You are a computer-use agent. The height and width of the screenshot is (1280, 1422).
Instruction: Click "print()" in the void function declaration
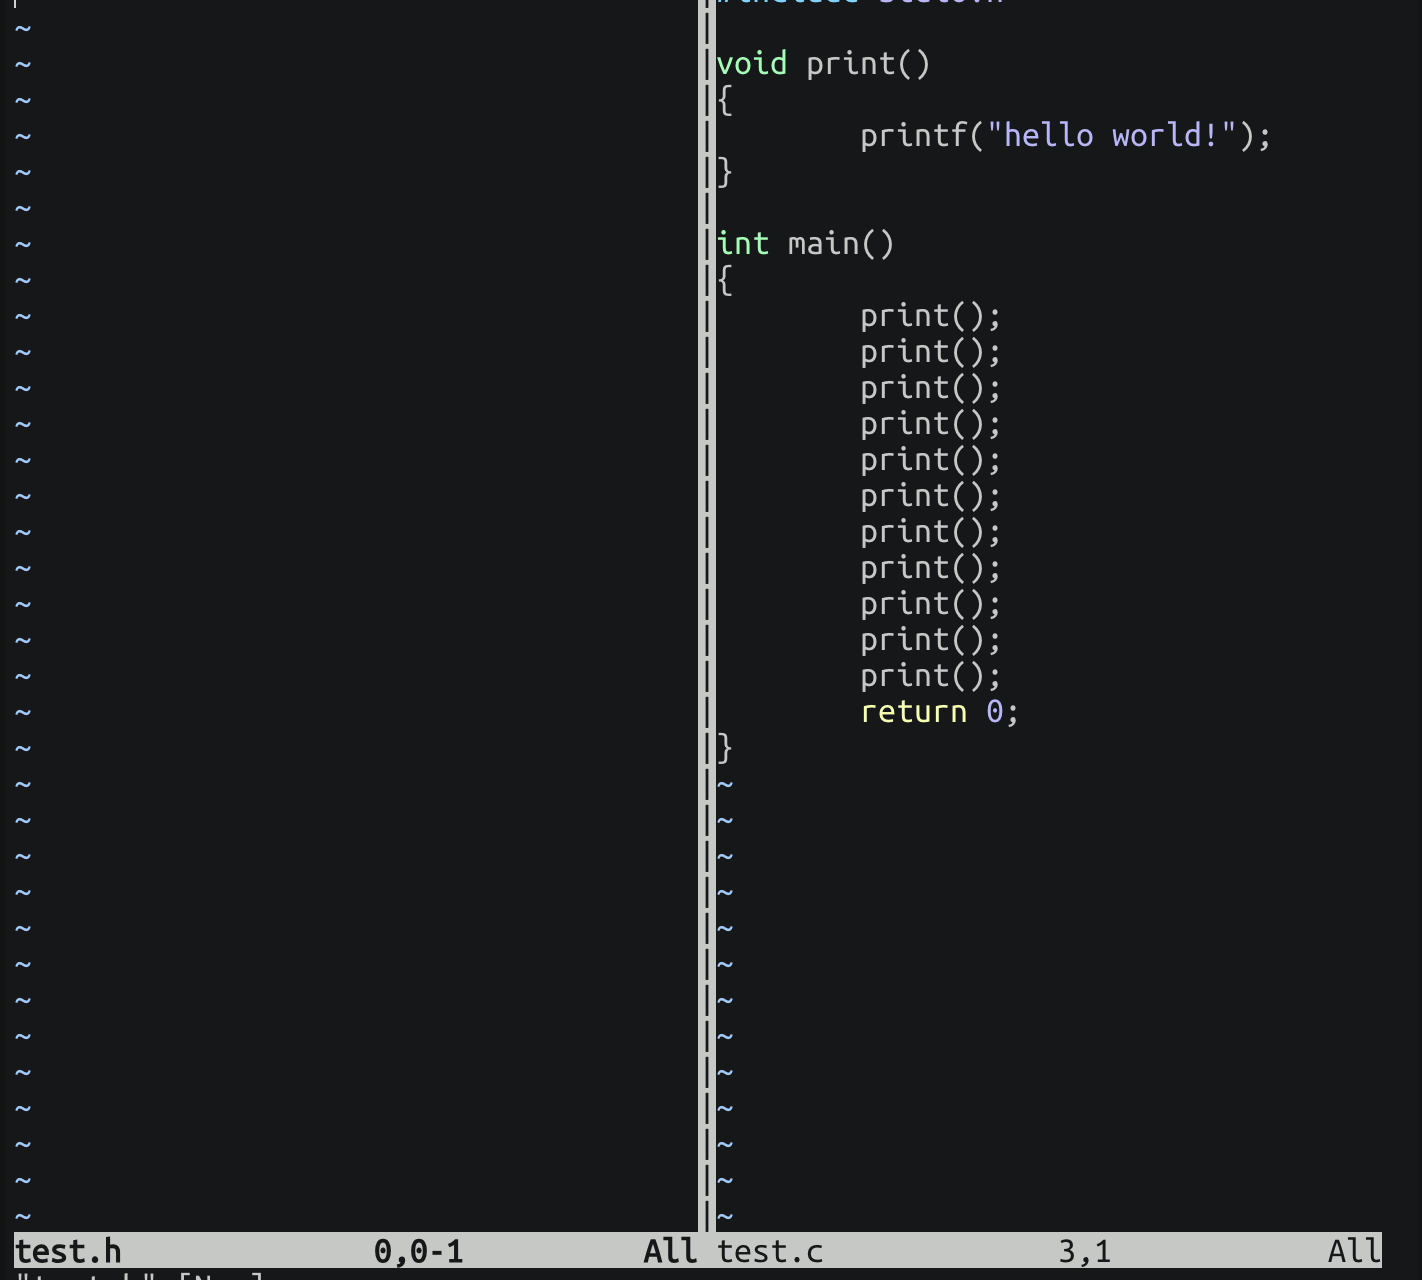(868, 64)
